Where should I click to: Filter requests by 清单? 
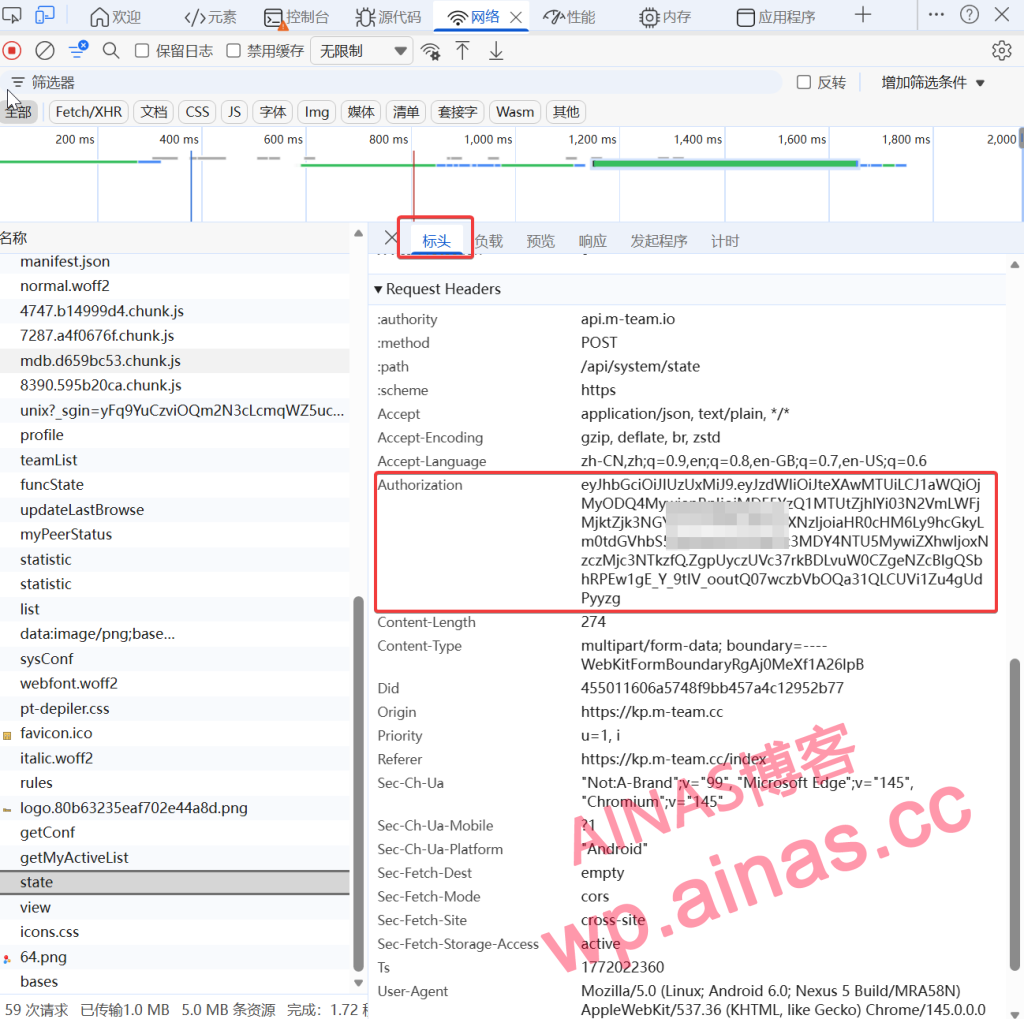406,112
